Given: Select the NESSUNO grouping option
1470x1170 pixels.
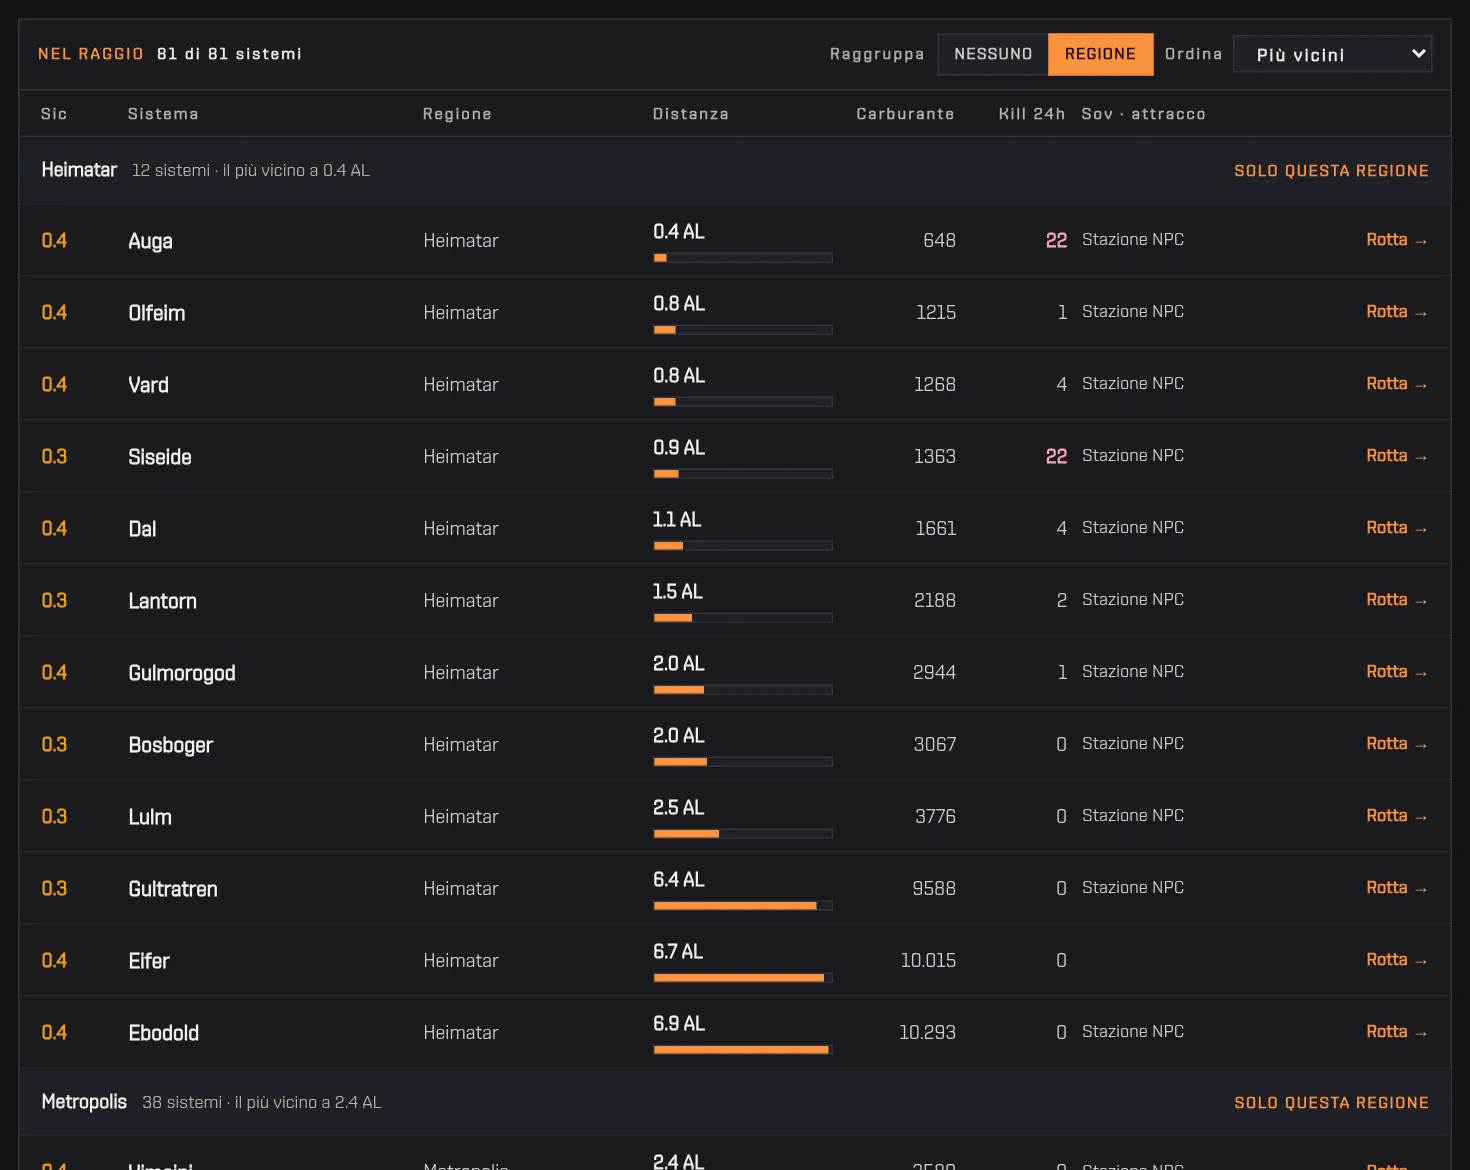Looking at the screenshot, I should pyautogui.click(x=993, y=54).
